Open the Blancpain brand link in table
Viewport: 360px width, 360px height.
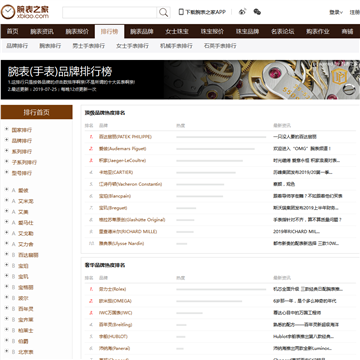tap(115, 196)
